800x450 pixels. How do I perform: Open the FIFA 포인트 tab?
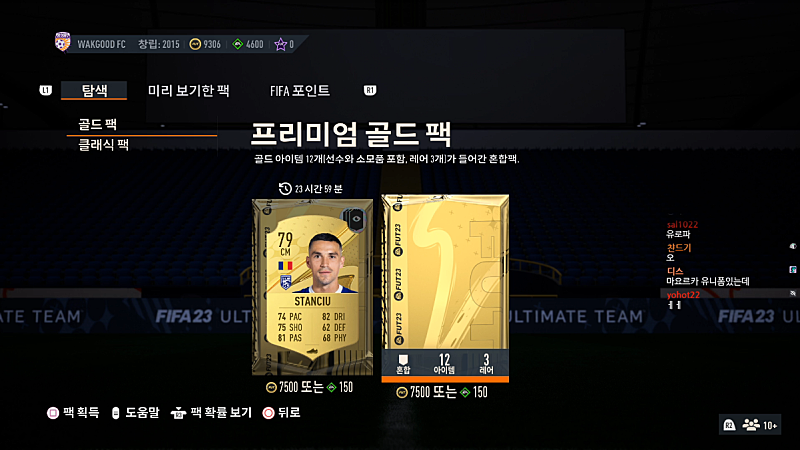click(x=299, y=91)
